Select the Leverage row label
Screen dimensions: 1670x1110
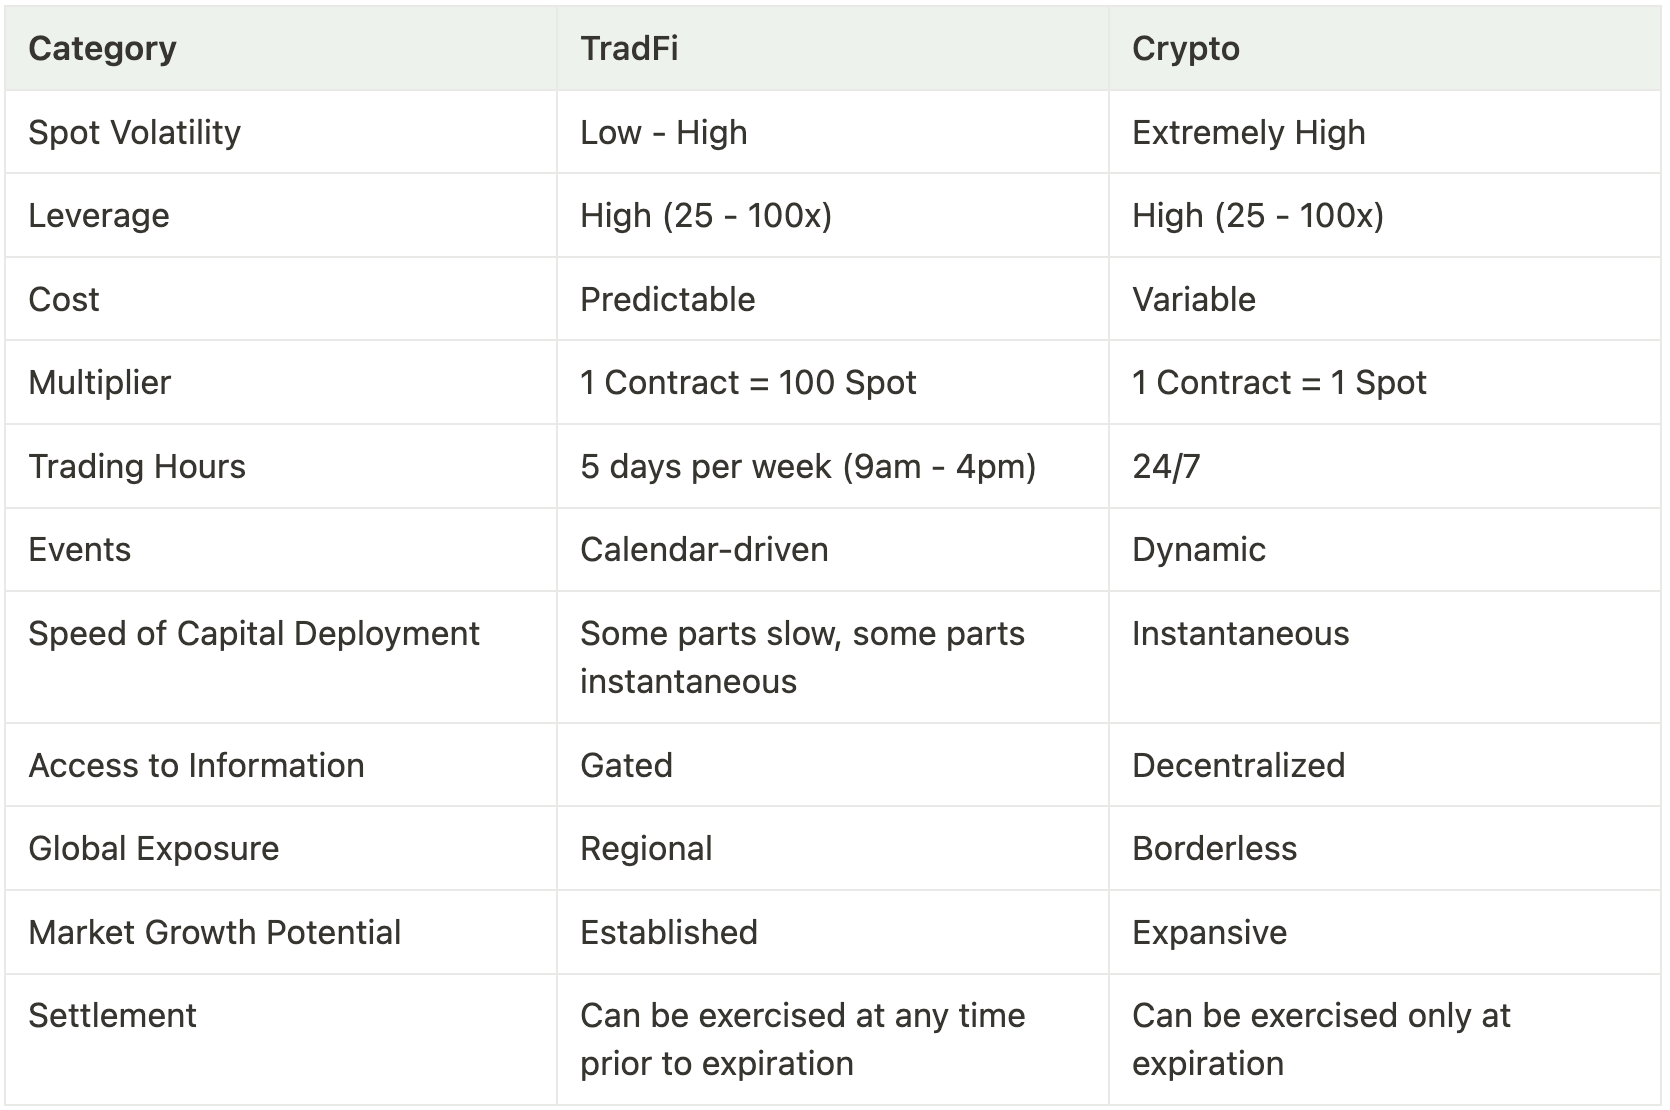coord(99,216)
